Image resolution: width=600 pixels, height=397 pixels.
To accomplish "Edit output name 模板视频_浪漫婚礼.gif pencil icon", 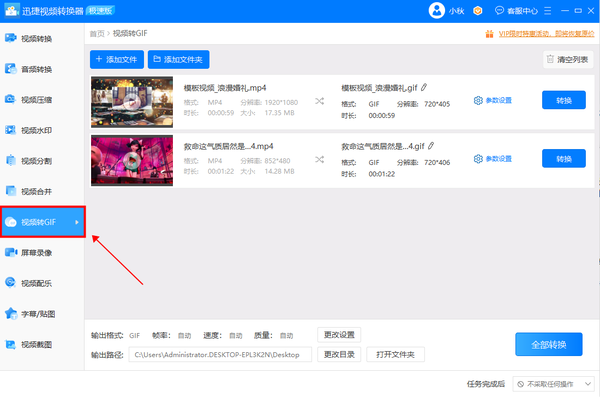I will pyautogui.click(x=424, y=88).
